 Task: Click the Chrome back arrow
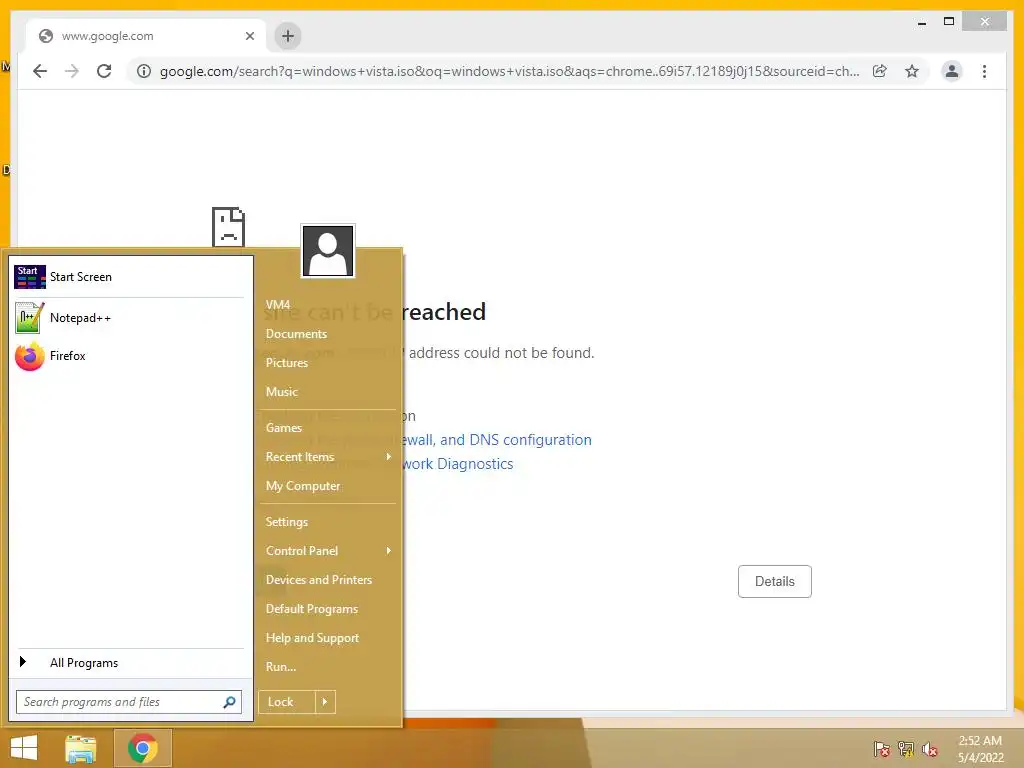pos(40,71)
